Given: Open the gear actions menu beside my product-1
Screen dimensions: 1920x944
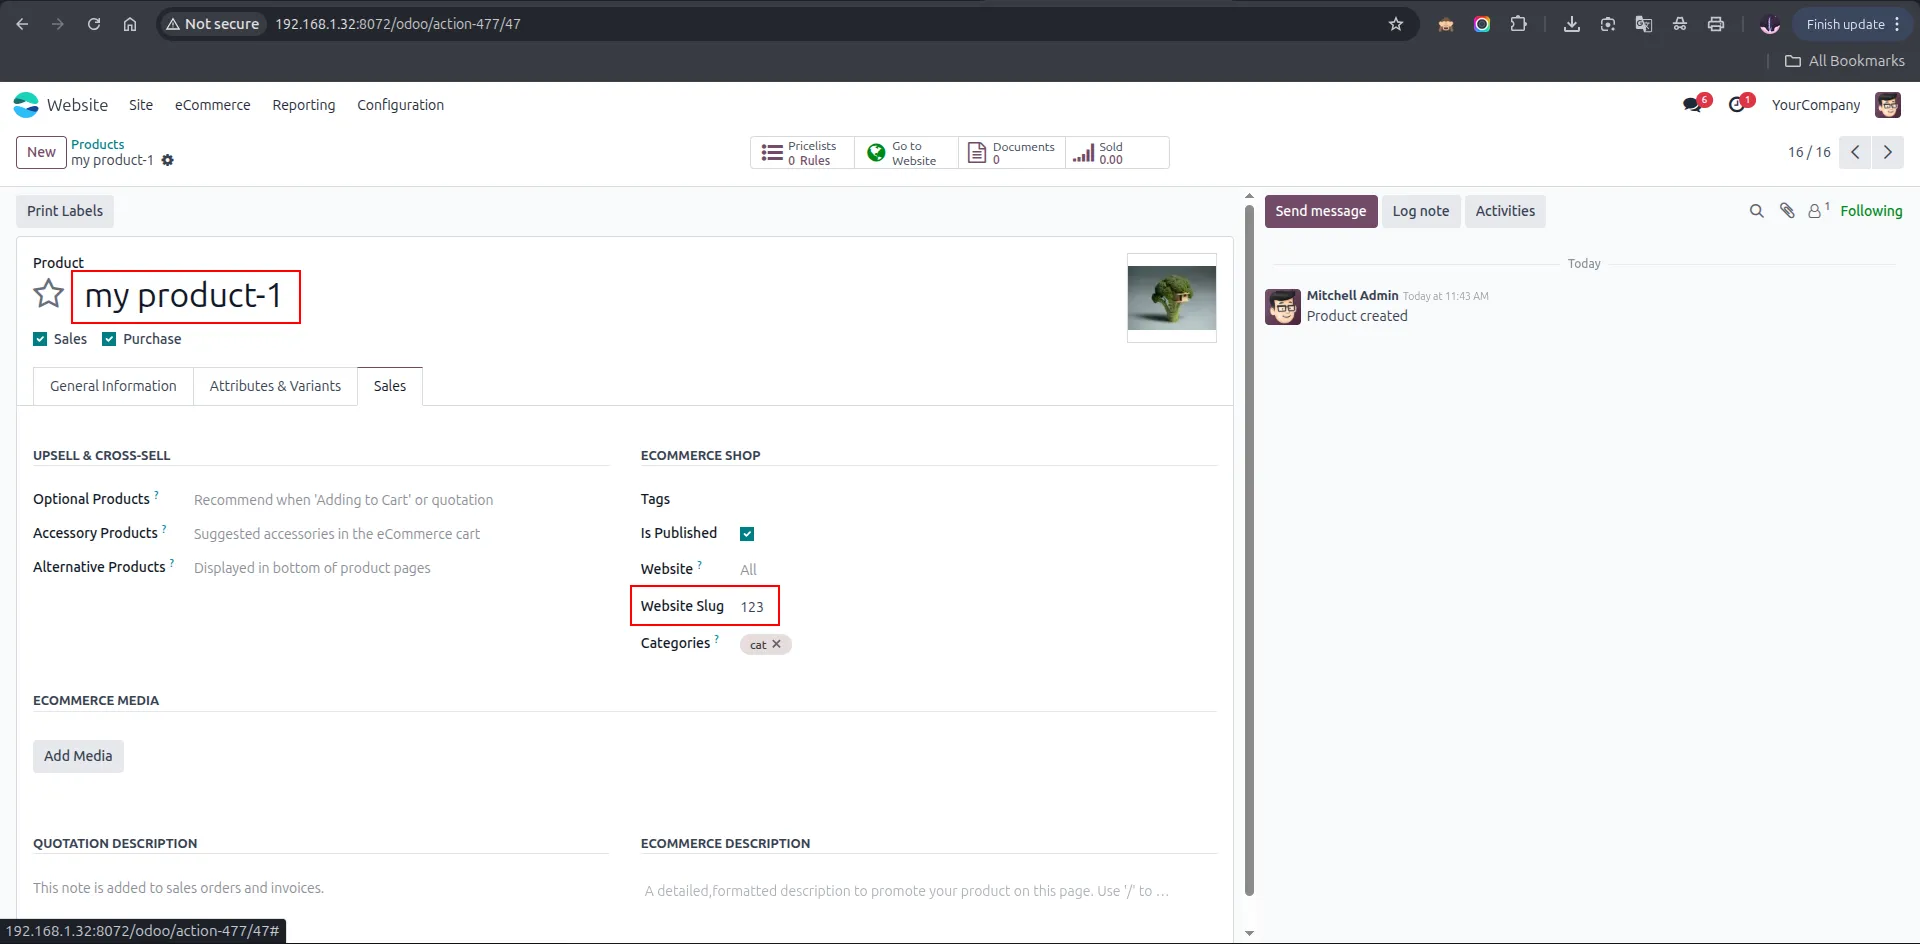Looking at the screenshot, I should click(x=167, y=160).
